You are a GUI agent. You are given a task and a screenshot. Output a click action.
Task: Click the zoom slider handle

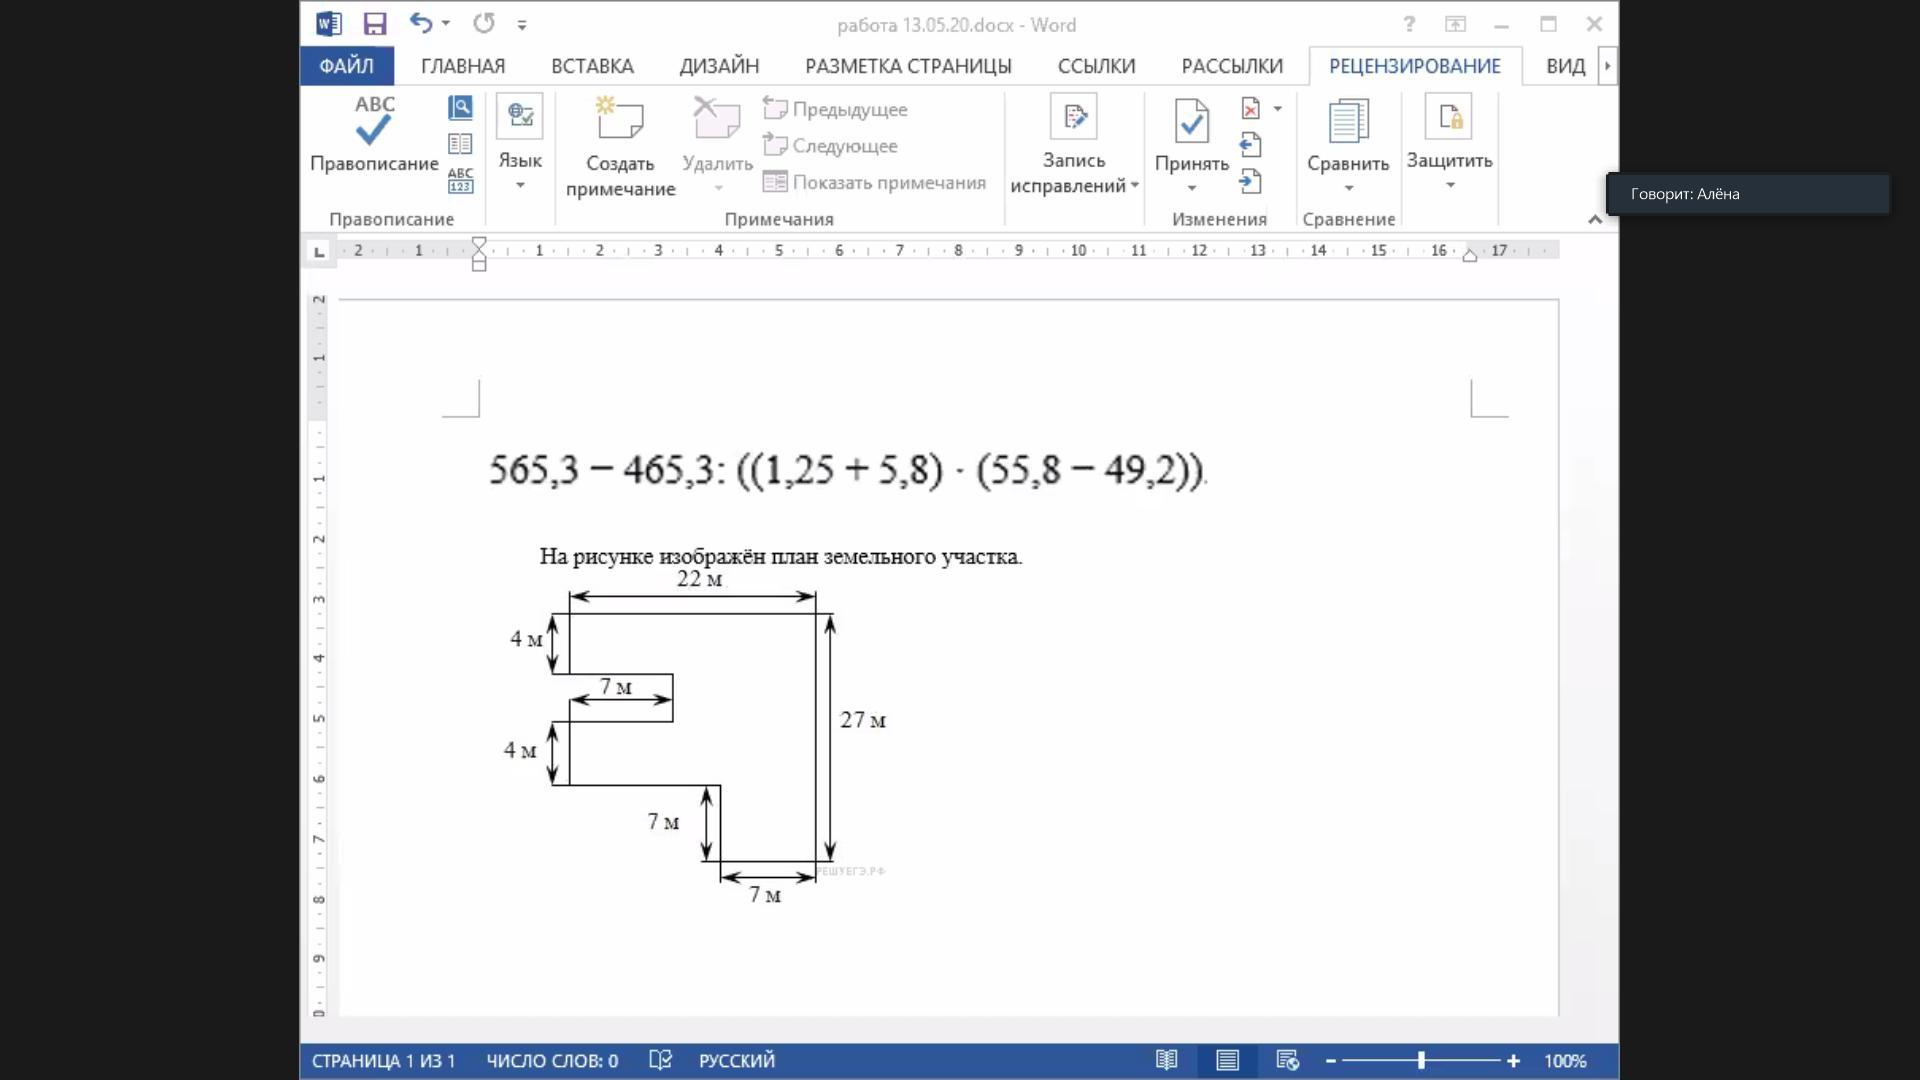click(x=1421, y=1060)
